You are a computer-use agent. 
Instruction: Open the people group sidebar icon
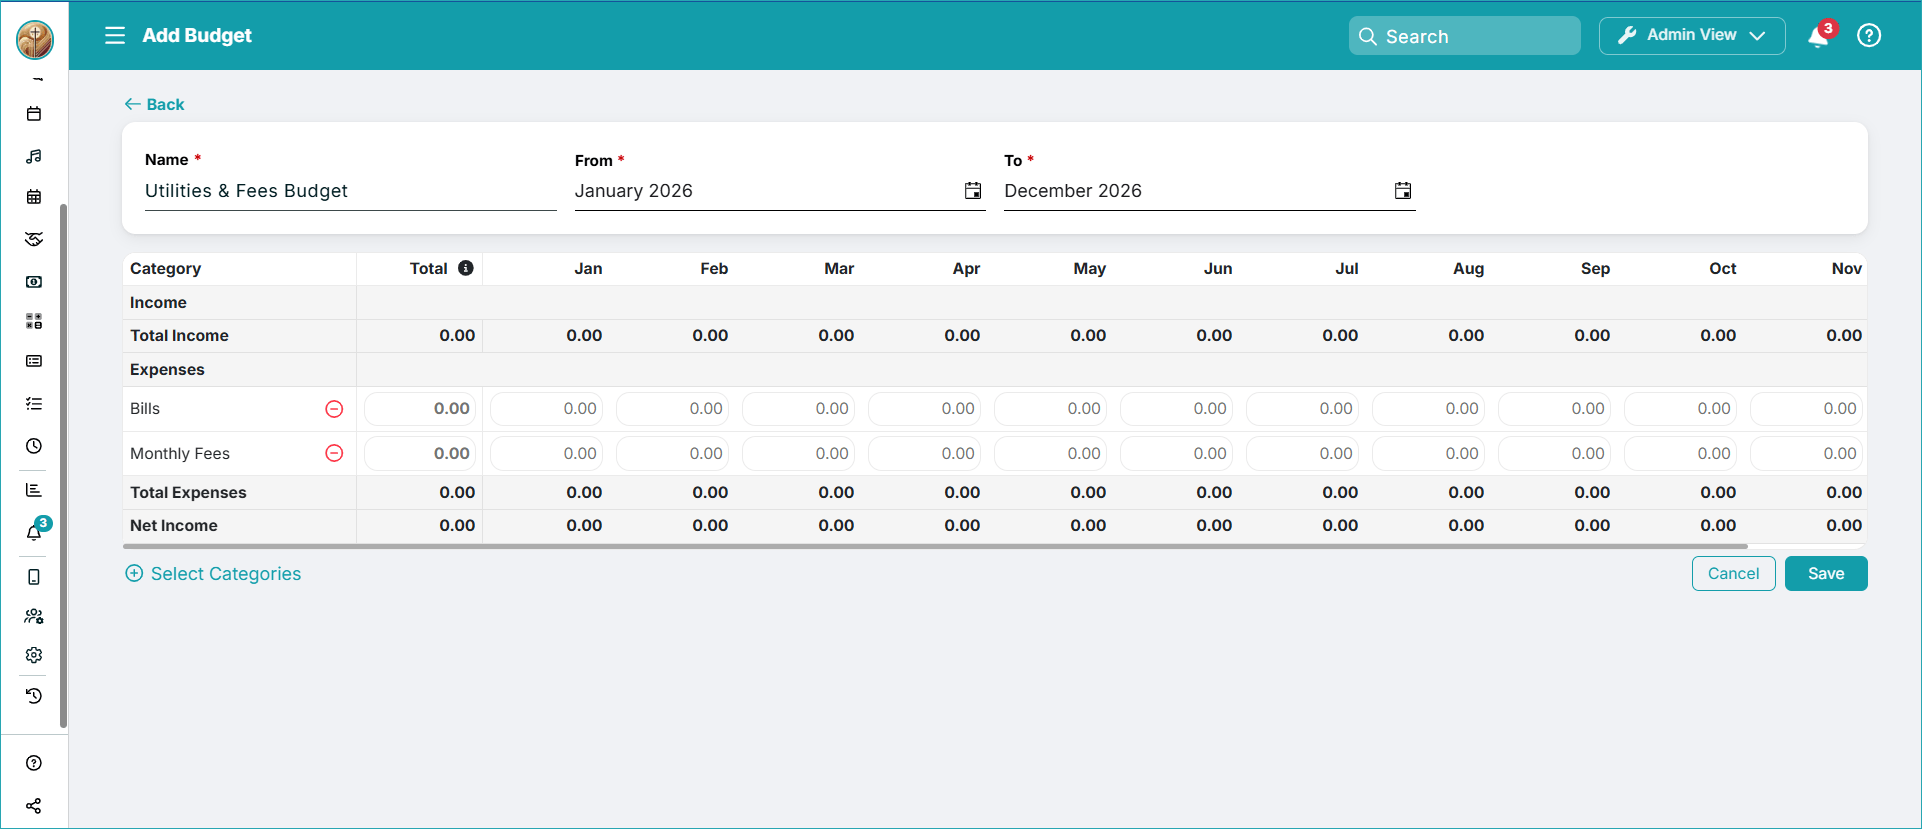click(34, 616)
